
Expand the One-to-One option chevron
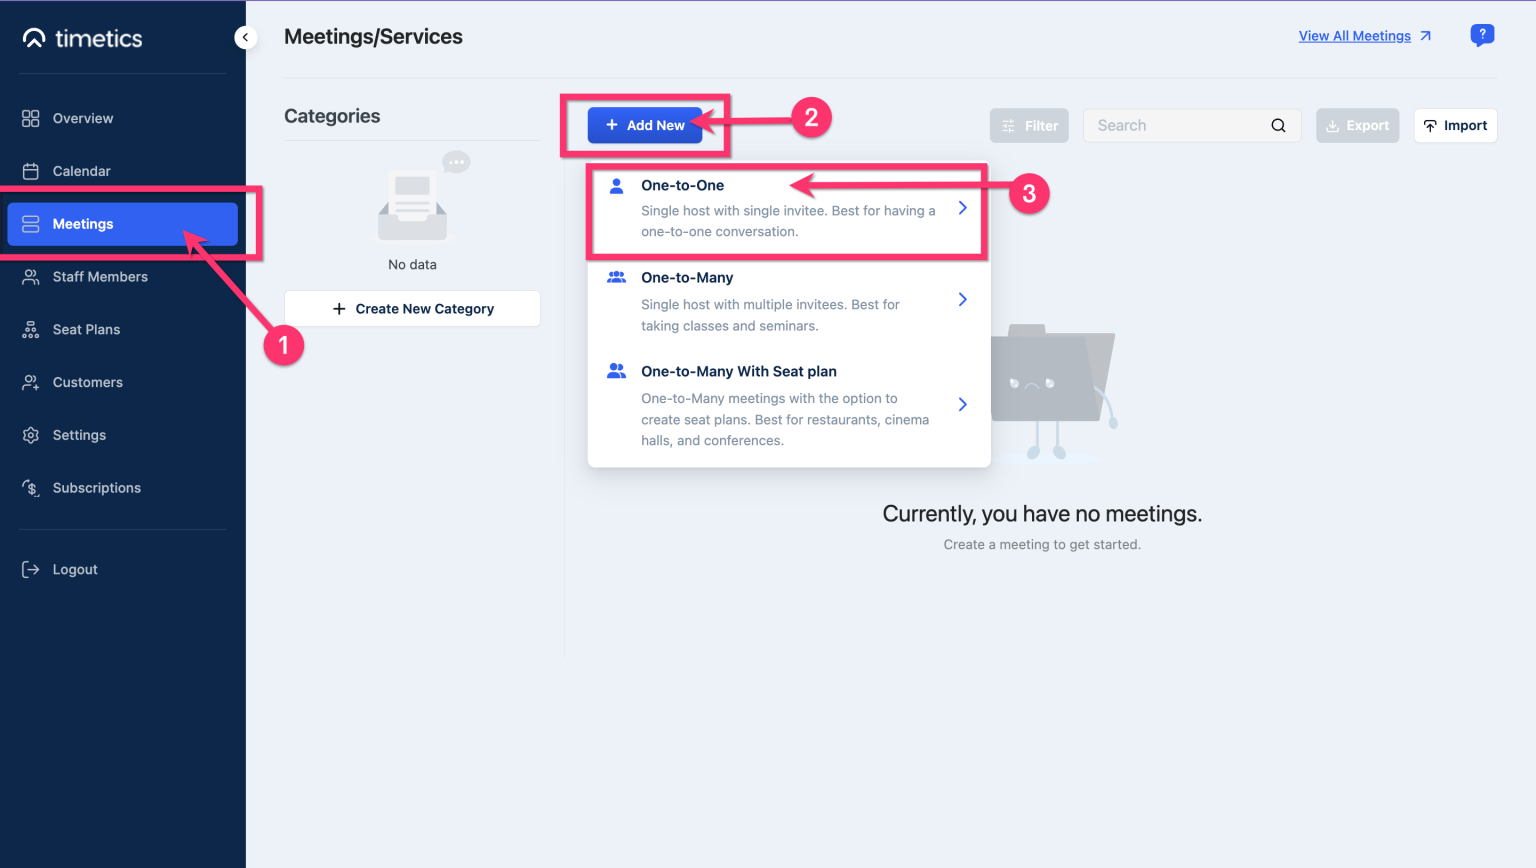[962, 208]
